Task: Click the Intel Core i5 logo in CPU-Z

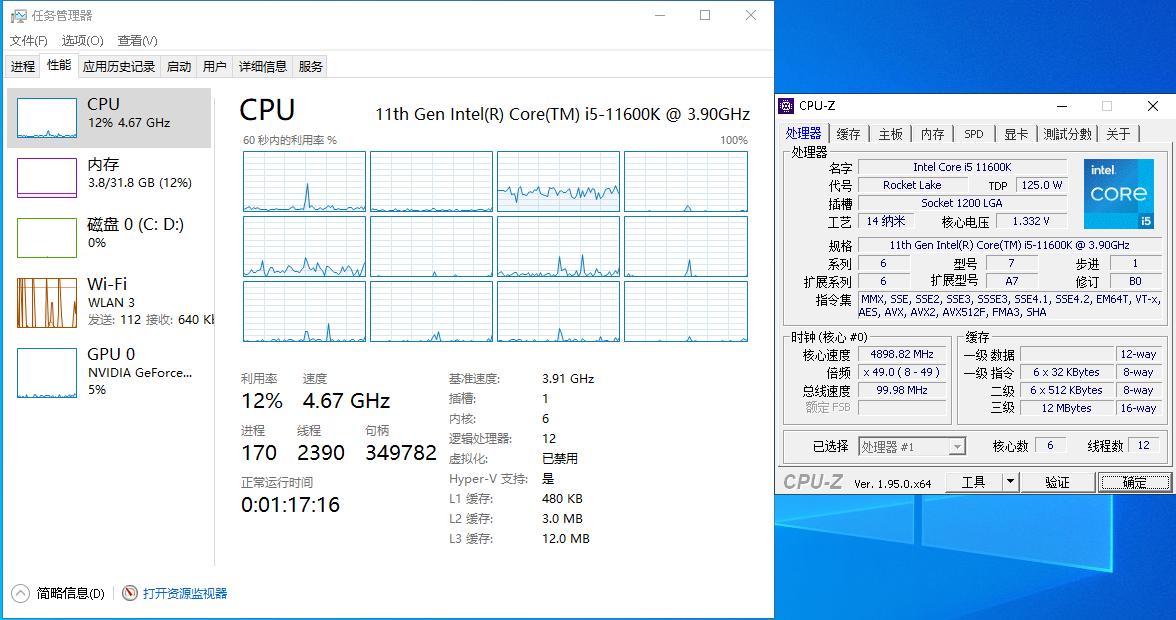Action: tap(1118, 193)
